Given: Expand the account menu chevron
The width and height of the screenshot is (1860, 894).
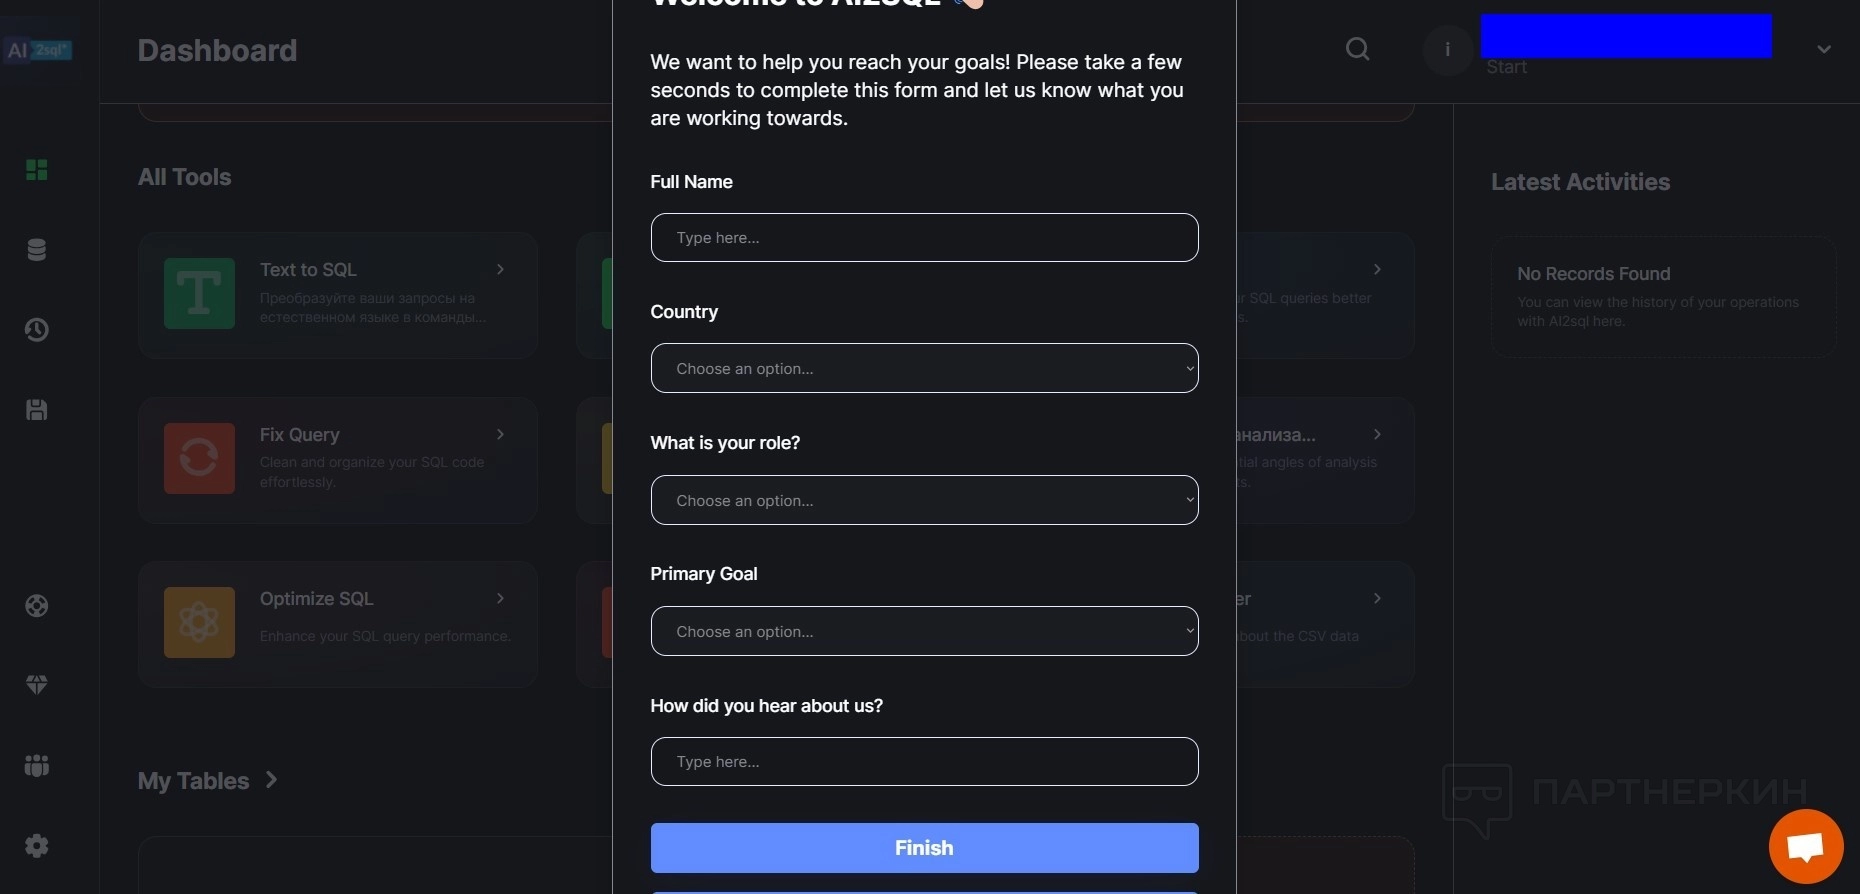Looking at the screenshot, I should click(1824, 49).
